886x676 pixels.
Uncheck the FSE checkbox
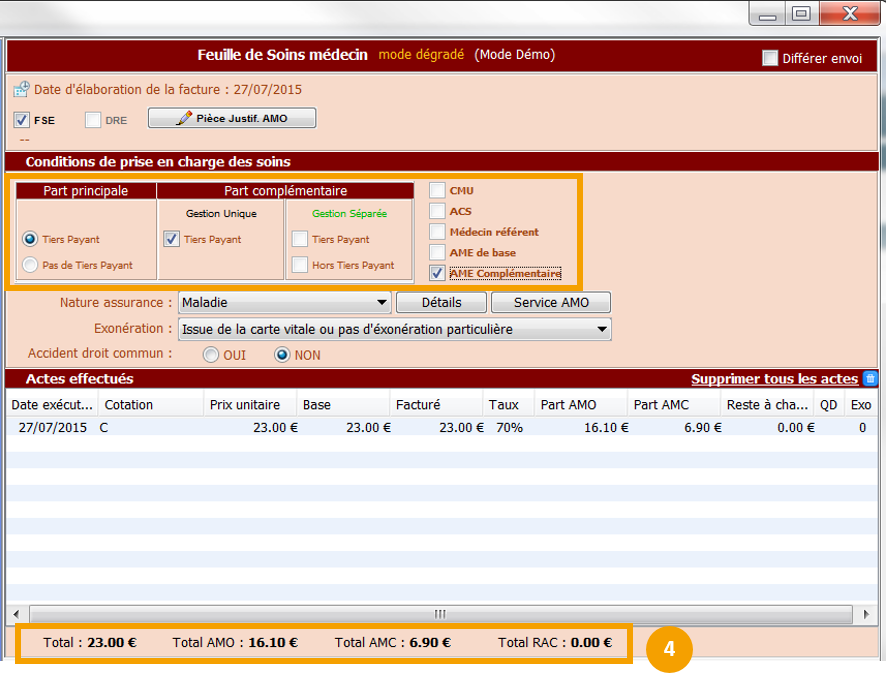pyautogui.click(x=22, y=120)
